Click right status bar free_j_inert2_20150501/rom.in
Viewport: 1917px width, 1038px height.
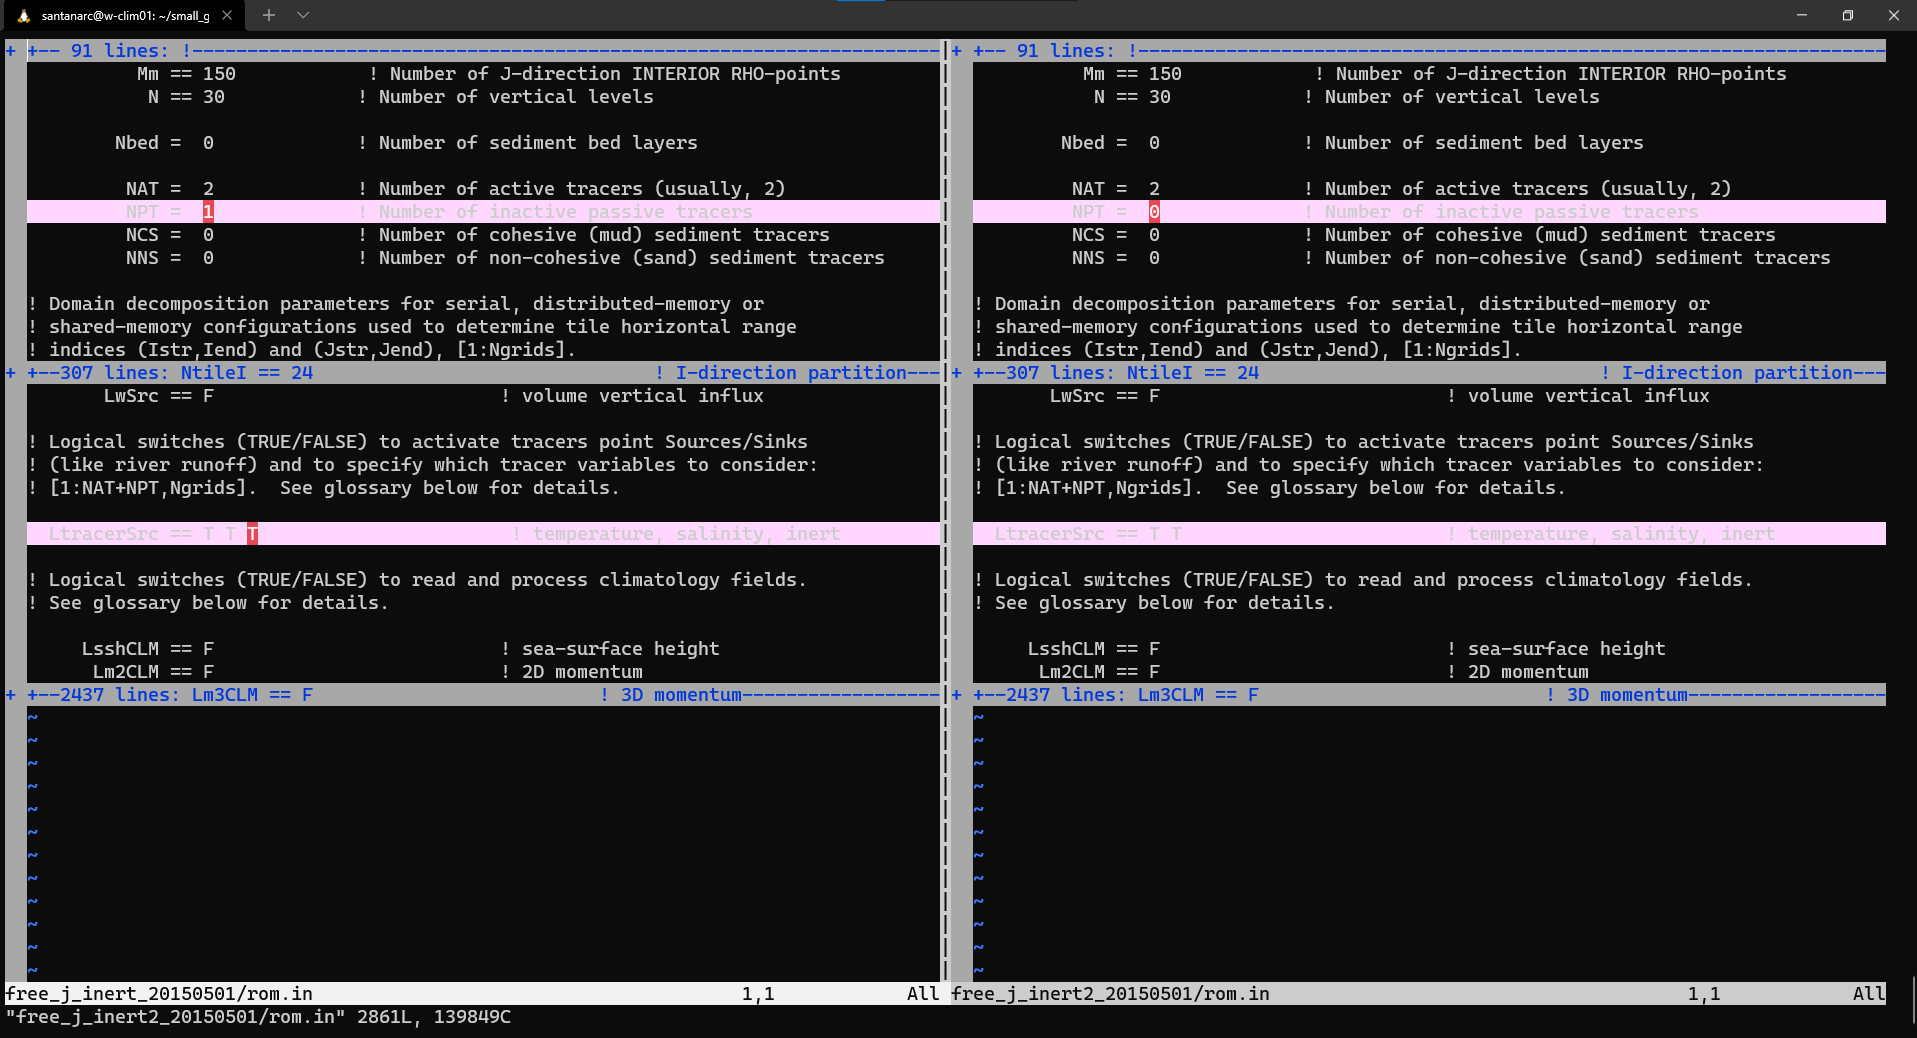pyautogui.click(x=1110, y=994)
